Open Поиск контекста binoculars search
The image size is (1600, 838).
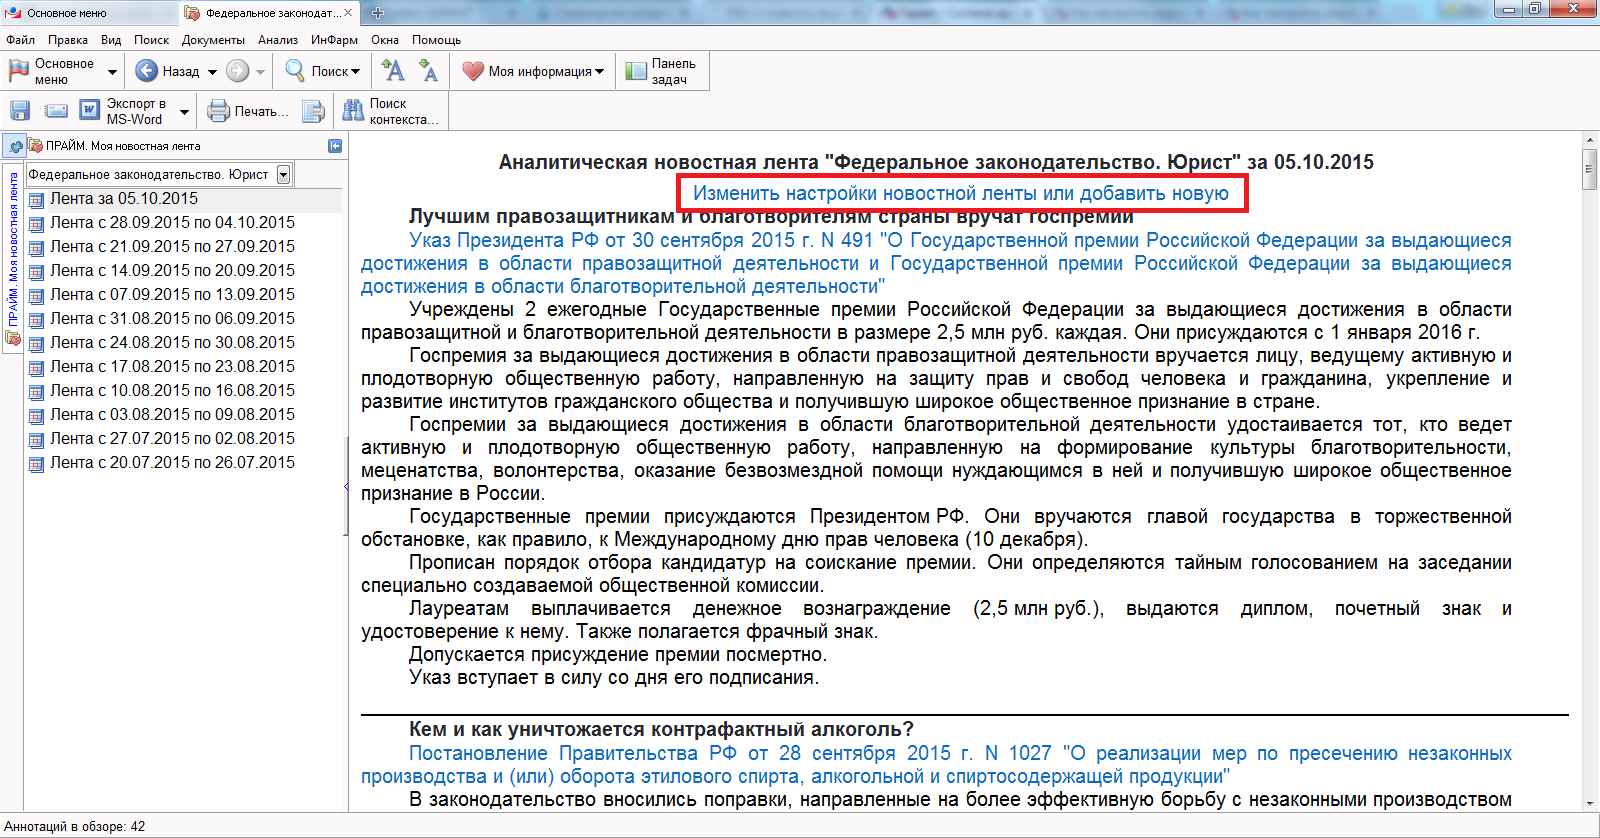[390, 111]
